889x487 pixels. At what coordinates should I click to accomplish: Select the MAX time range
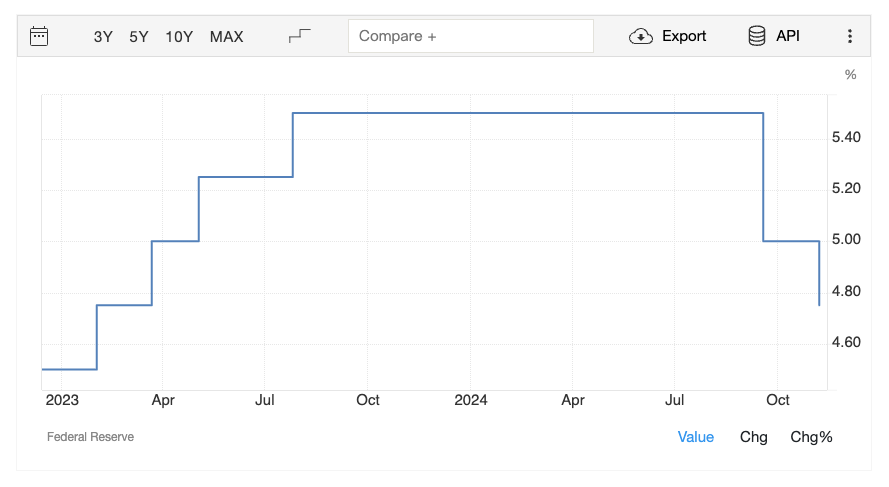pyautogui.click(x=226, y=37)
